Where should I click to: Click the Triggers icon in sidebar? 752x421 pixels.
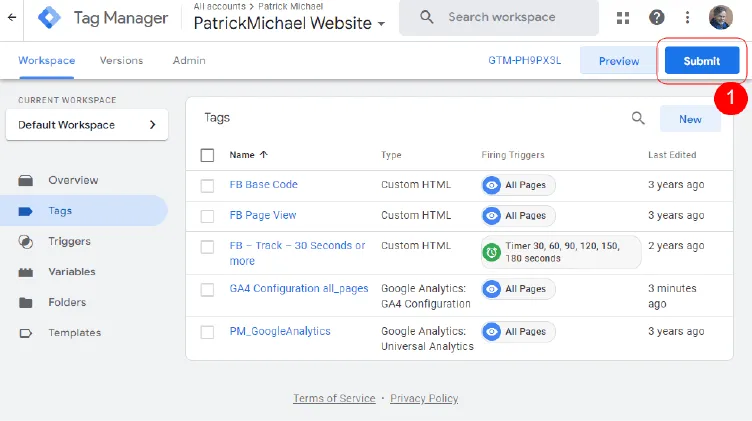click(25, 242)
